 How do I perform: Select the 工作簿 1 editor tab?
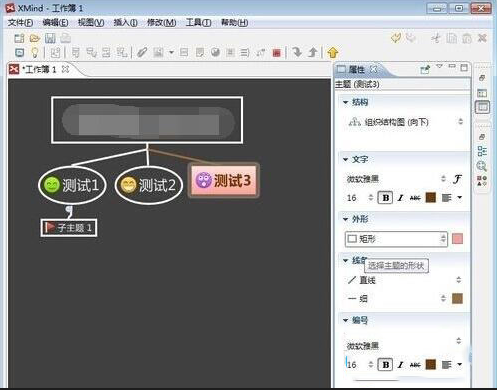39,69
